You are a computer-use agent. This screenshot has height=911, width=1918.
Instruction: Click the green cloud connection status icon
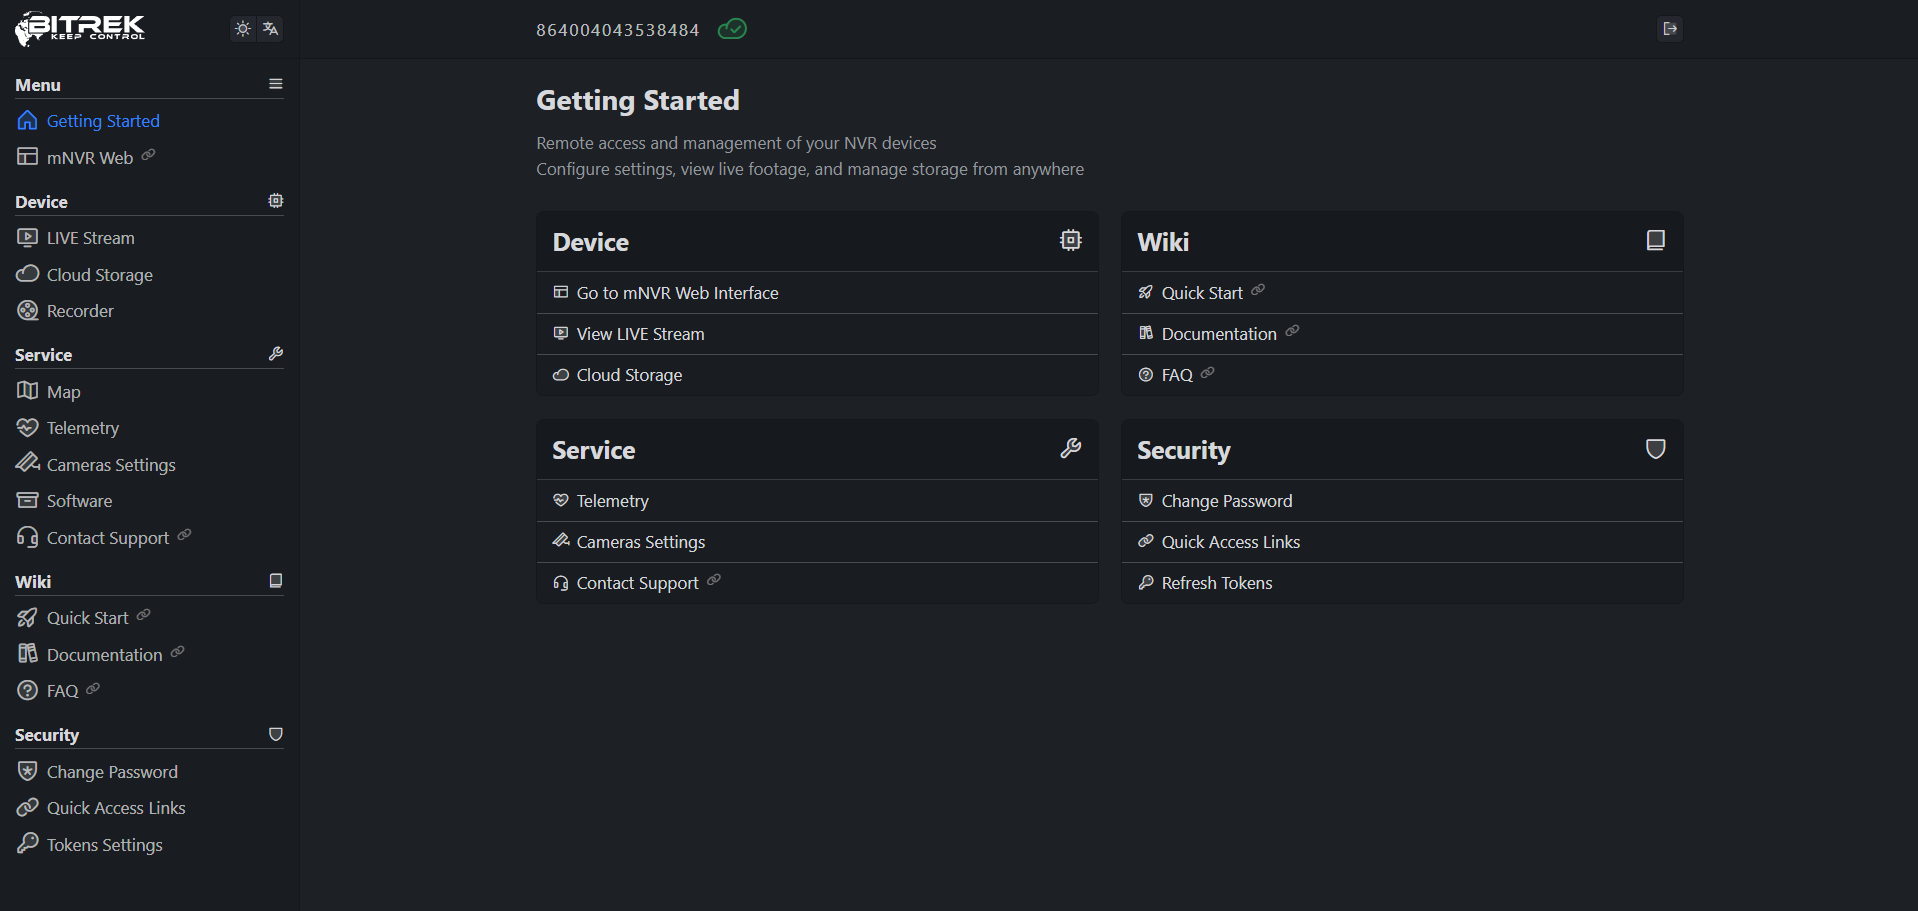pos(732,29)
